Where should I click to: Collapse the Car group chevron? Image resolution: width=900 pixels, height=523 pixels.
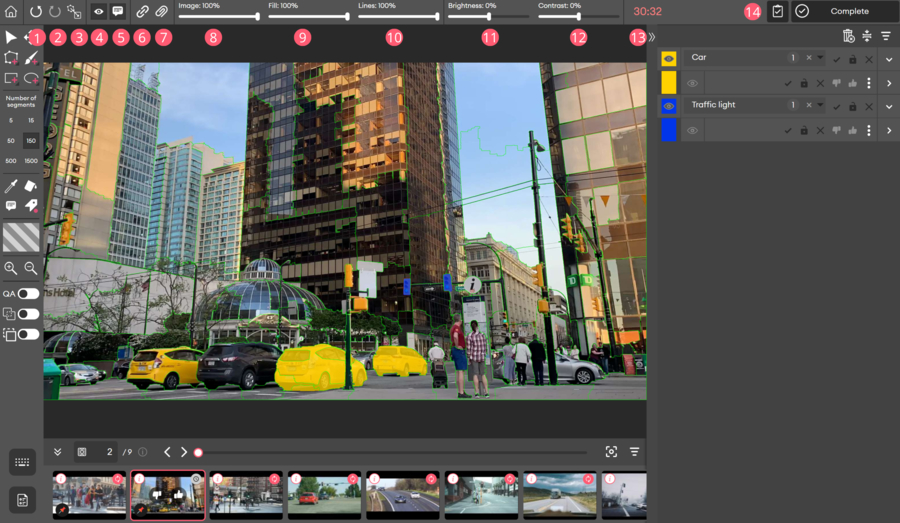pyautogui.click(x=889, y=59)
